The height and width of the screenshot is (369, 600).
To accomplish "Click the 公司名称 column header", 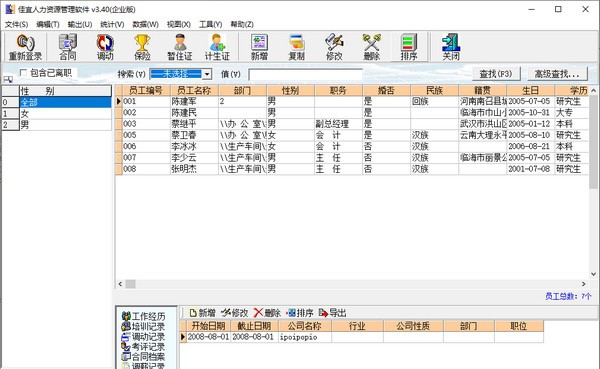I will [x=305, y=326].
